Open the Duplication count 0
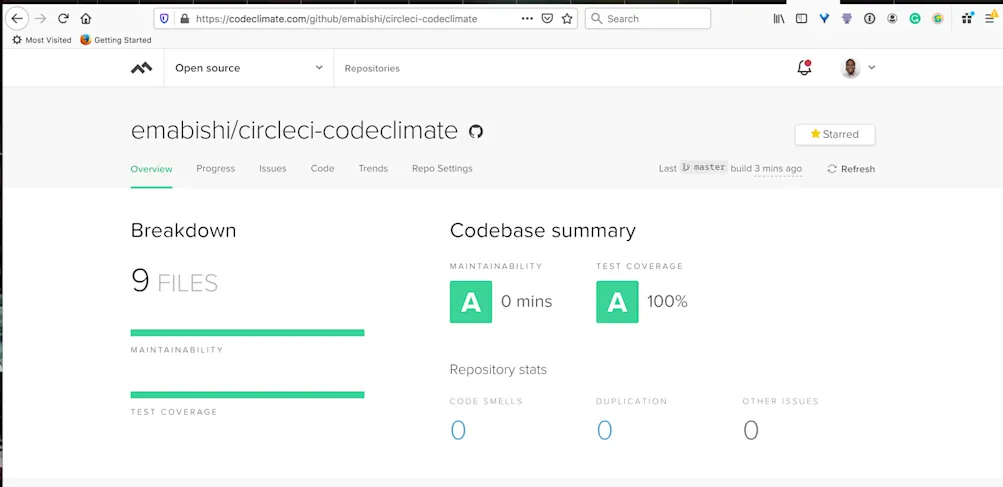The width and height of the screenshot is (1003, 487). pos(604,431)
